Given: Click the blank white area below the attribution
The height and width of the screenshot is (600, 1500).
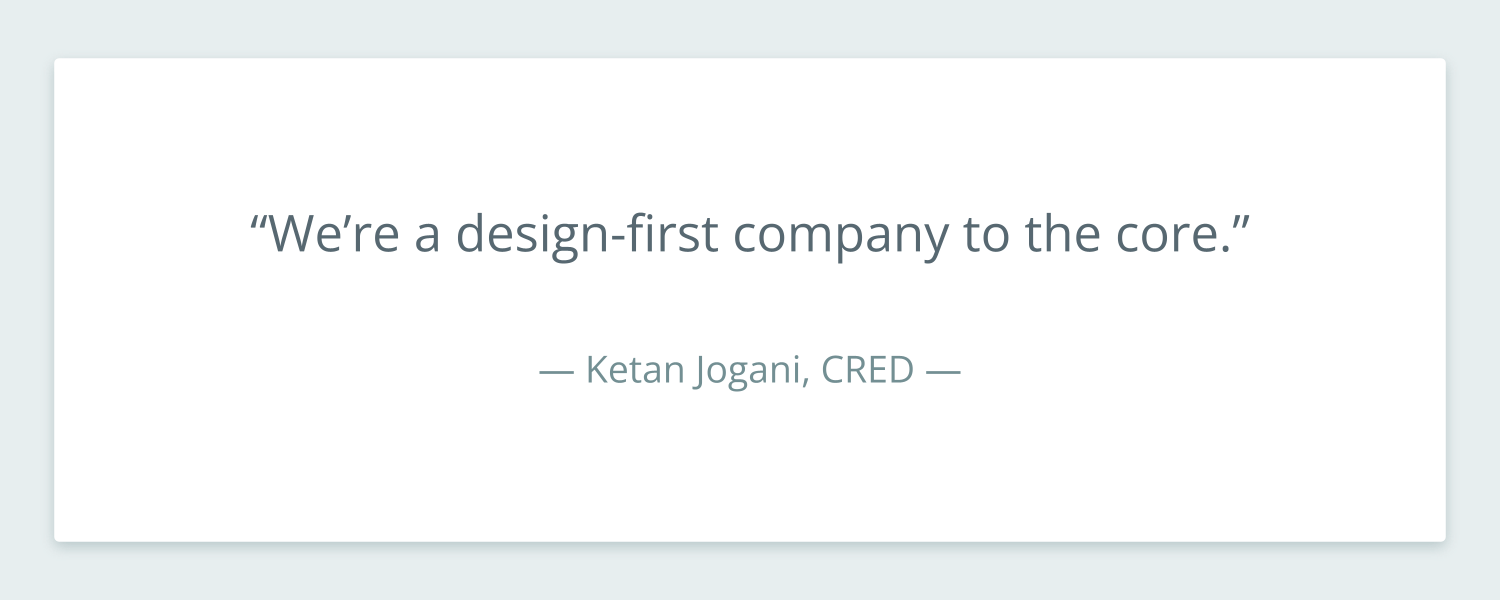Looking at the screenshot, I should 750,465.
